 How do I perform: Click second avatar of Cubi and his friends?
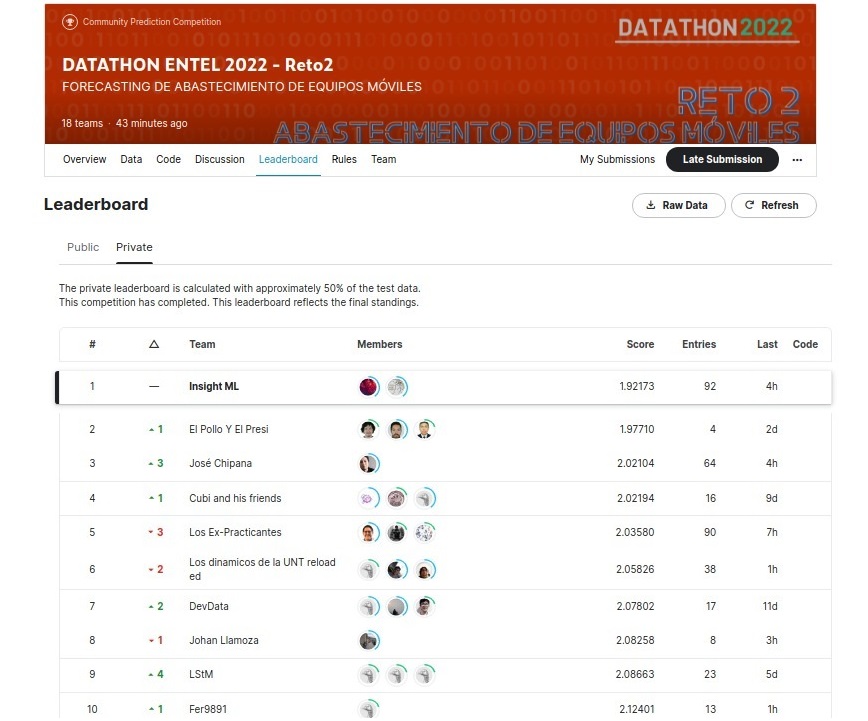point(397,498)
